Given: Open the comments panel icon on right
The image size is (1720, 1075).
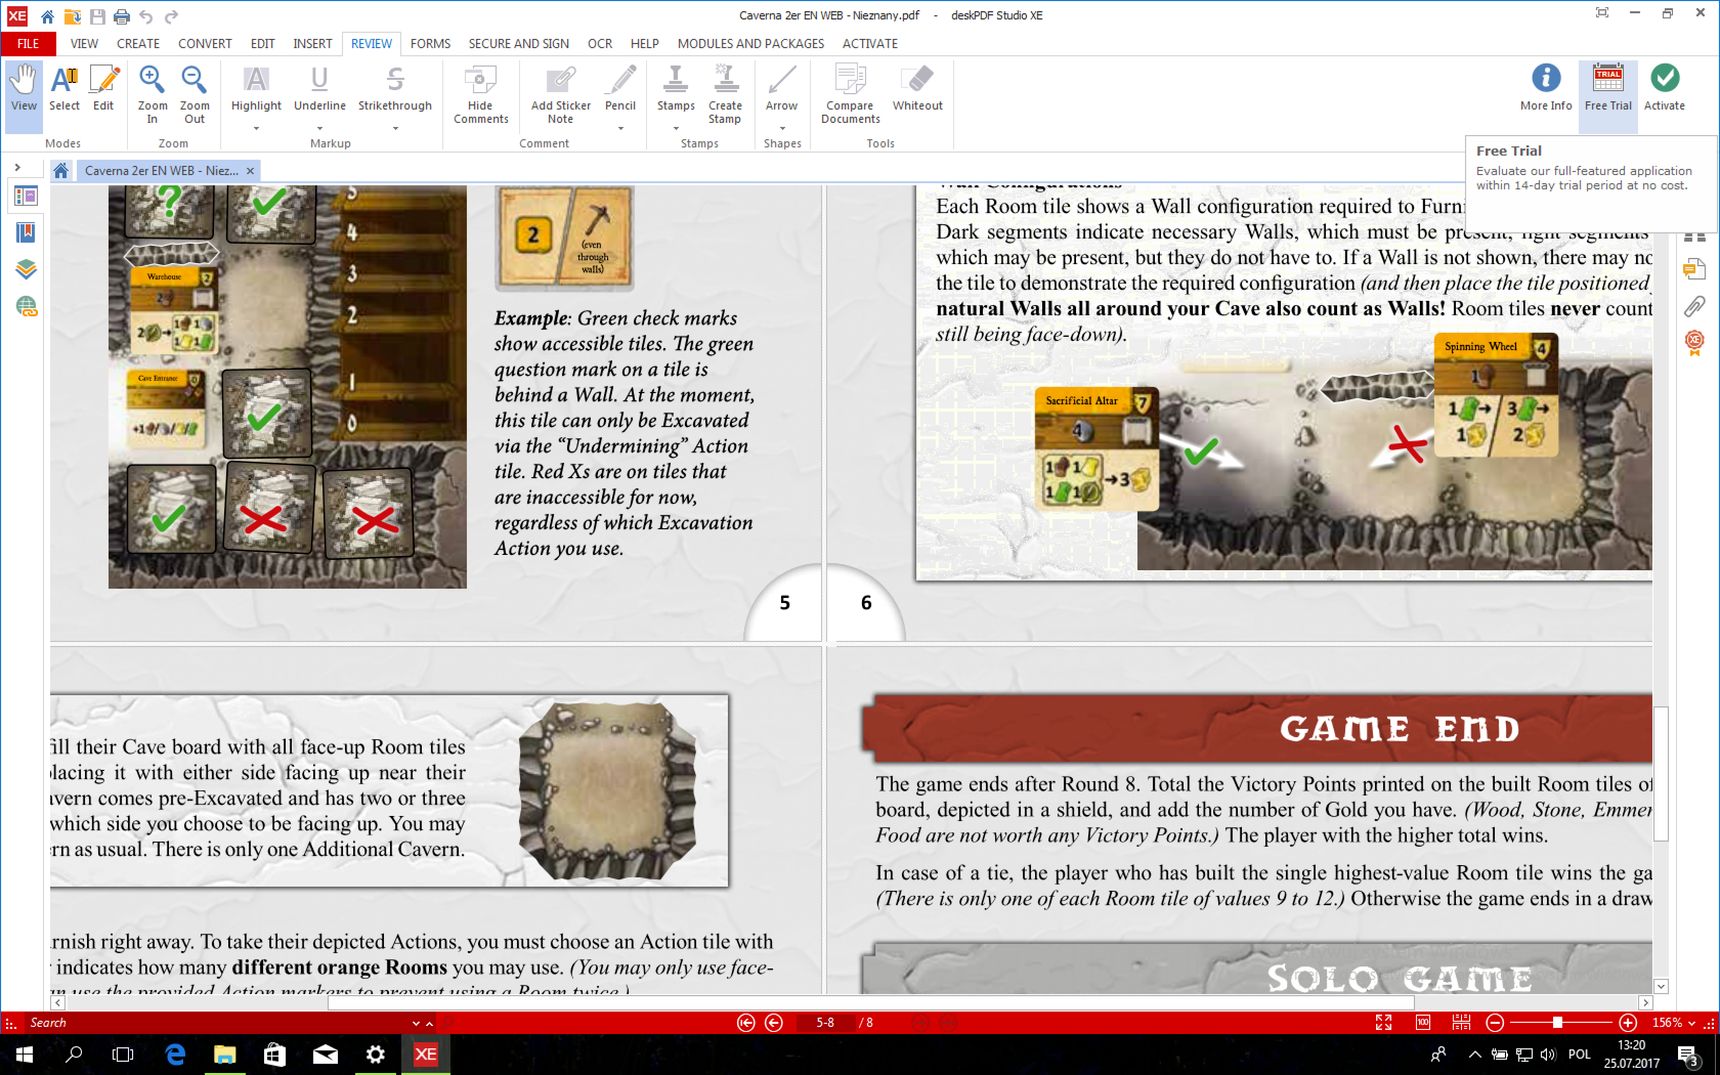Looking at the screenshot, I should click(x=1694, y=269).
